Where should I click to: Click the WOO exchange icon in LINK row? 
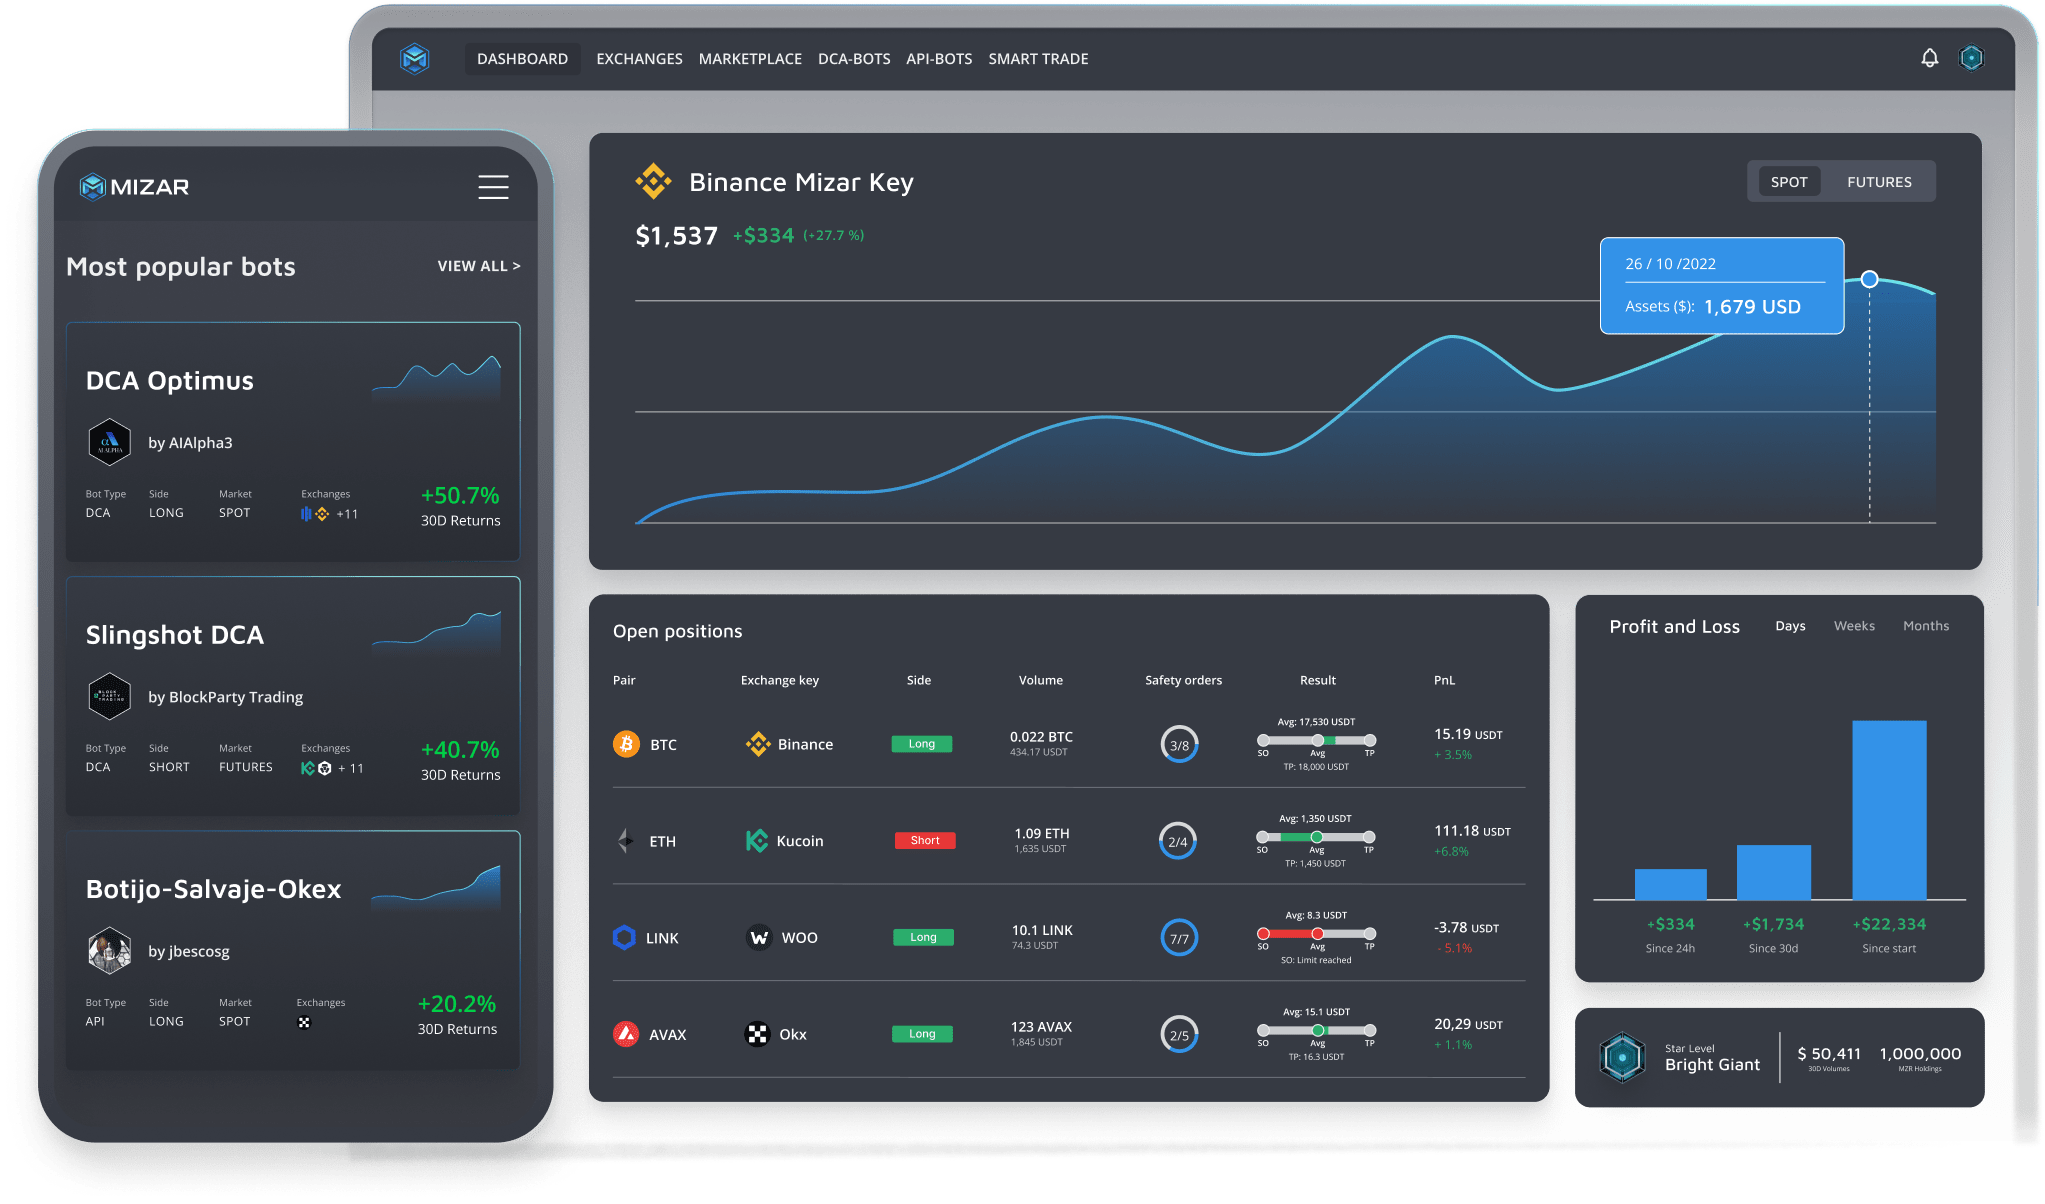click(759, 937)
